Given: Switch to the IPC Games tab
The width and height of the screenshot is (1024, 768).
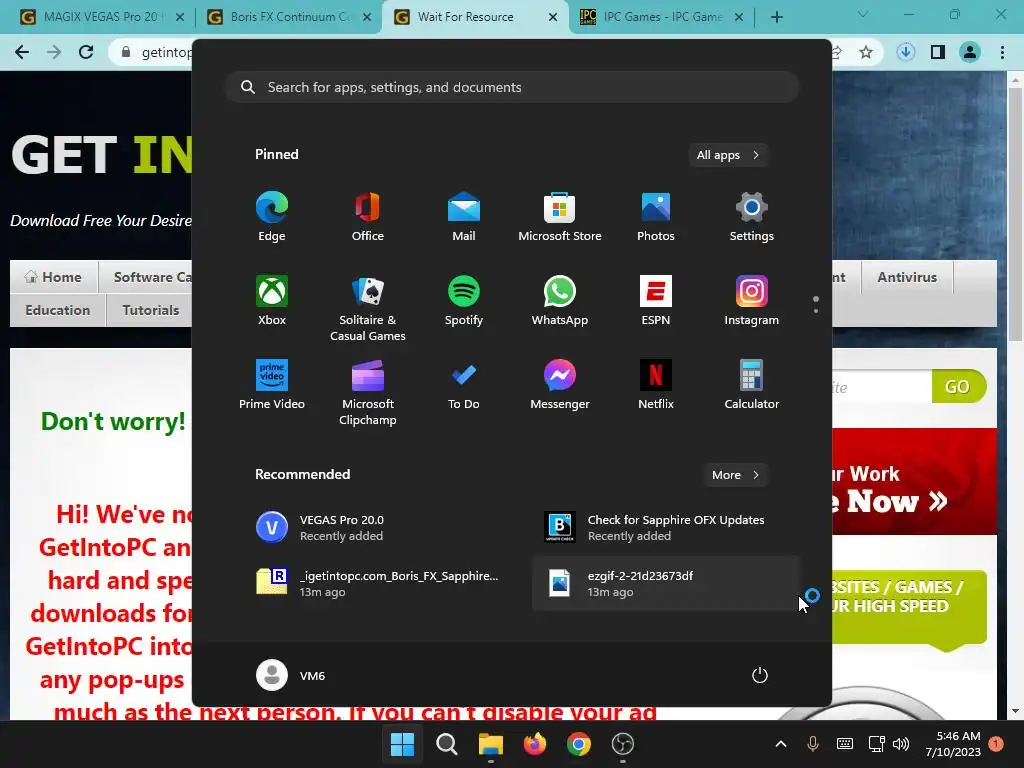Looking at the screenshot, I should click(x=662, y=17).
